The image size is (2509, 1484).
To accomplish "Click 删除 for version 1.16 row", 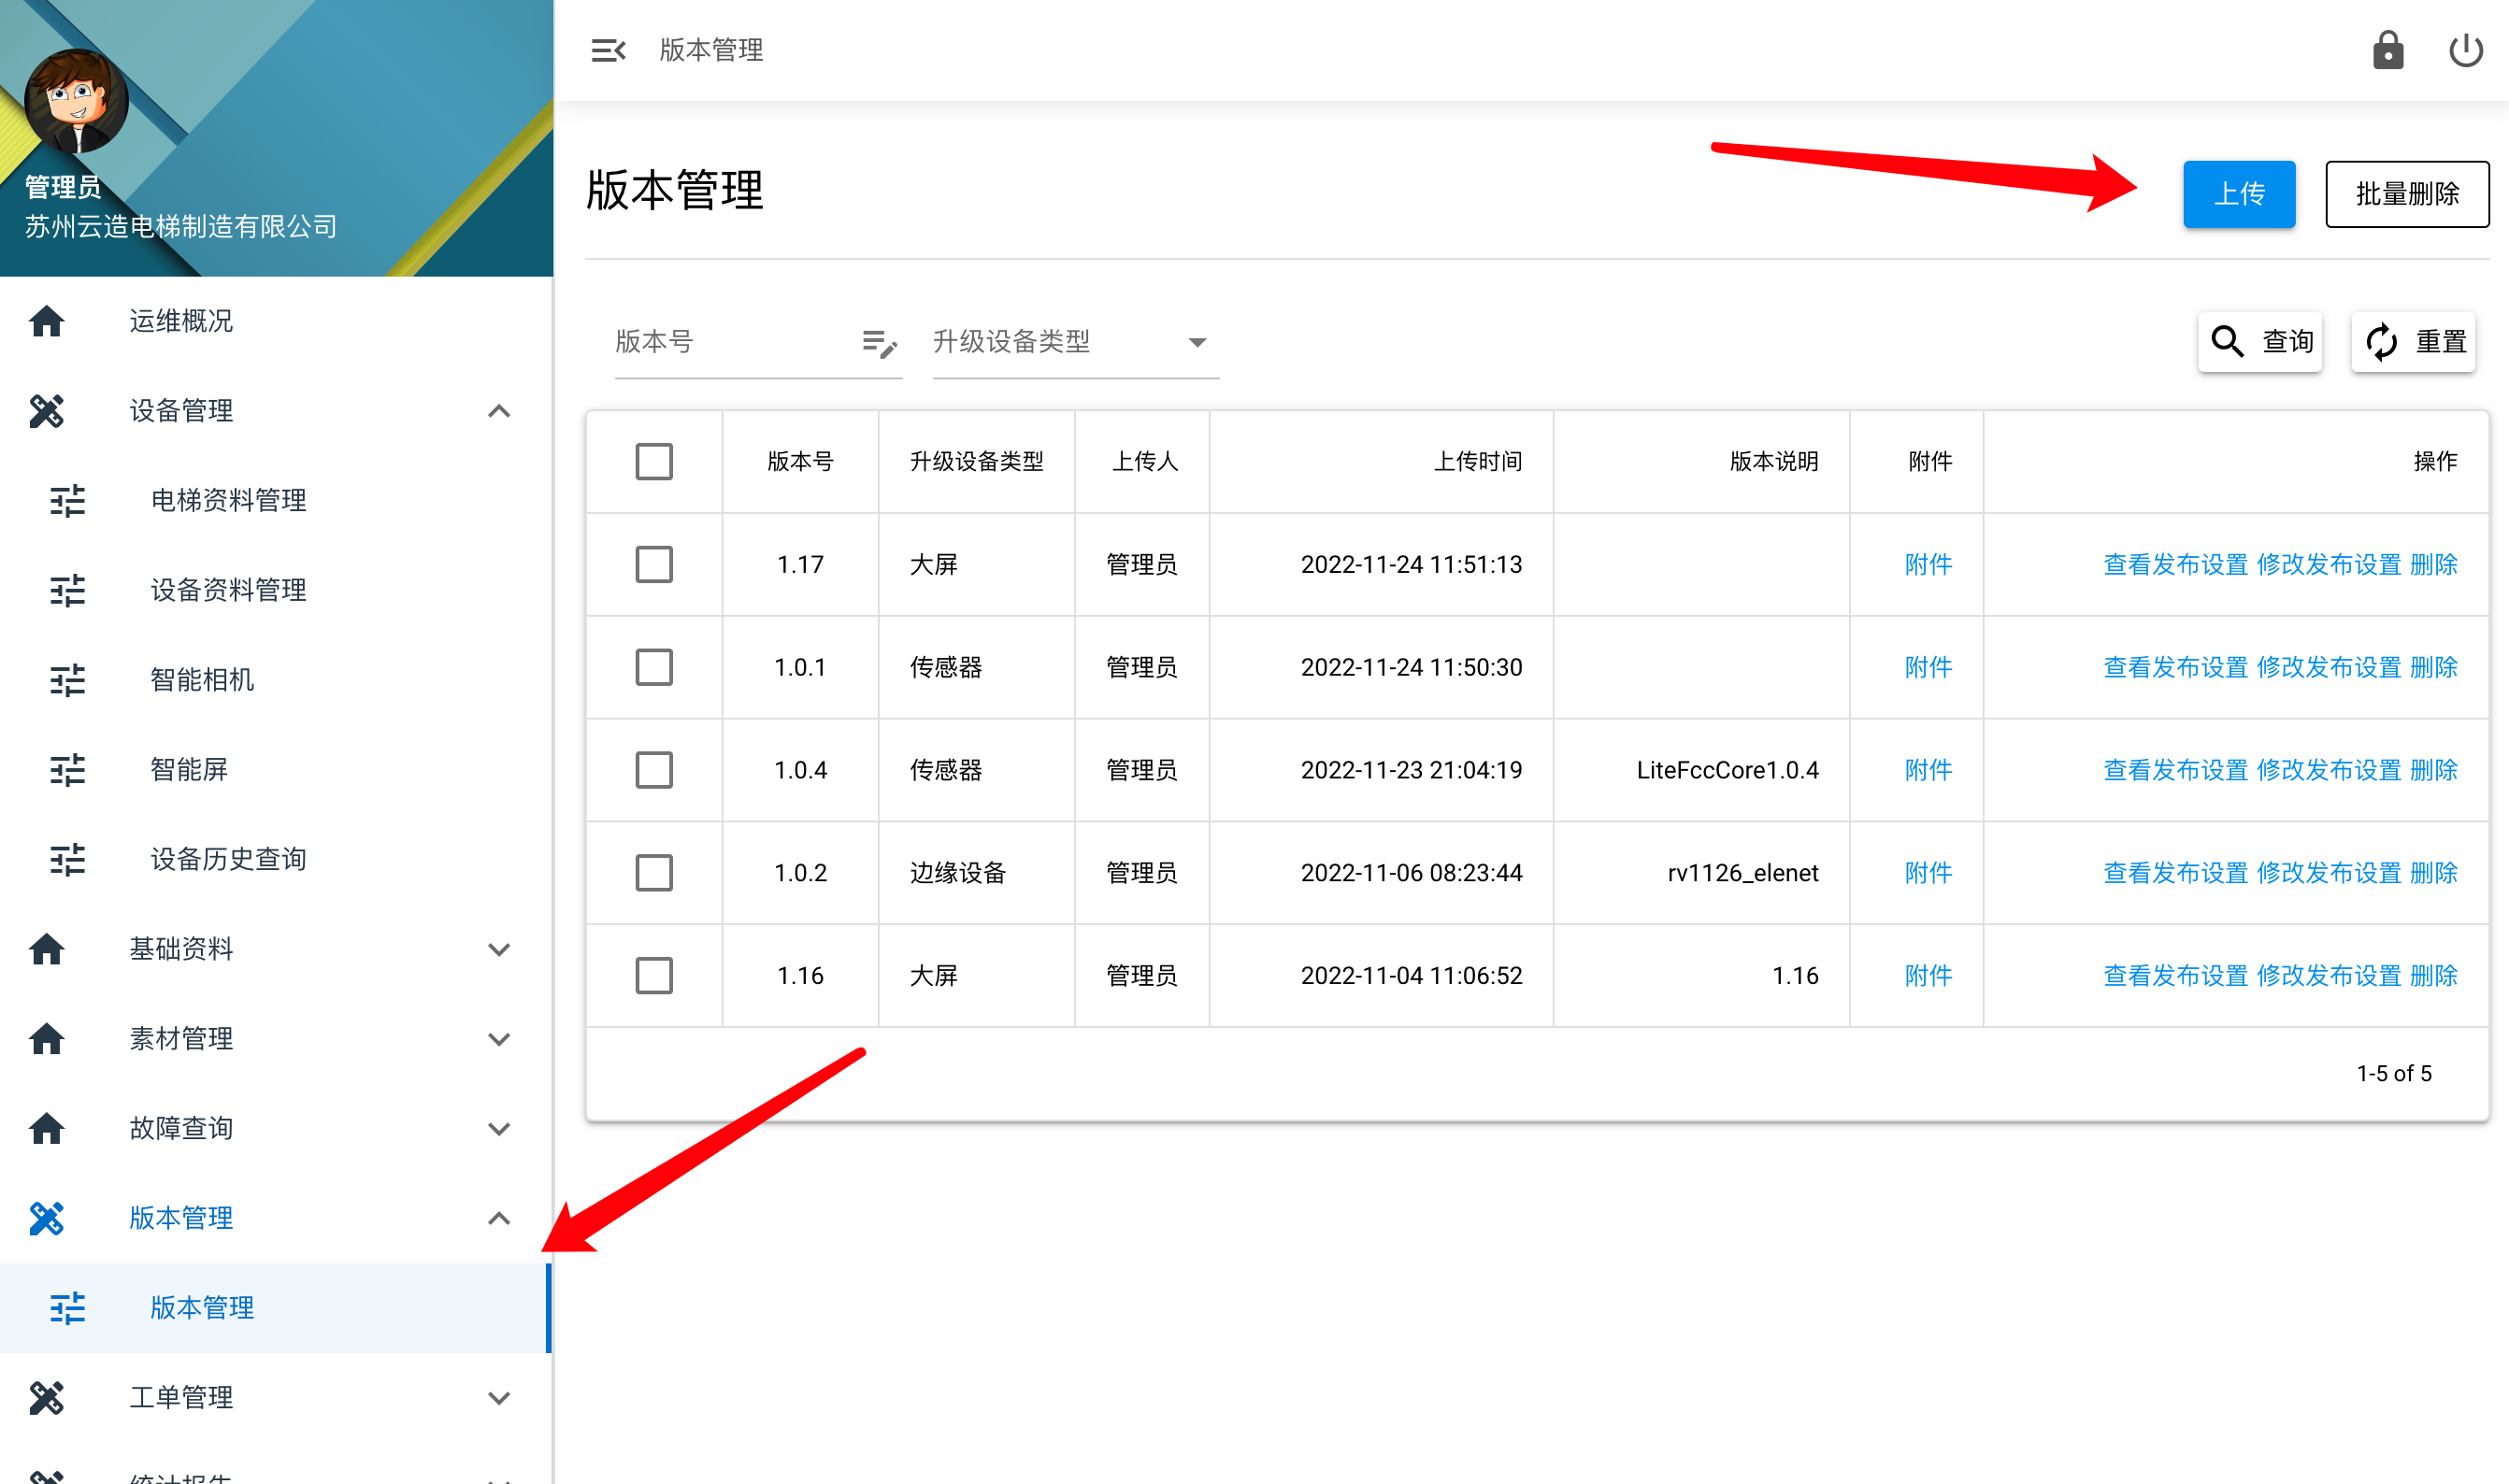I will pos(2433,975).
